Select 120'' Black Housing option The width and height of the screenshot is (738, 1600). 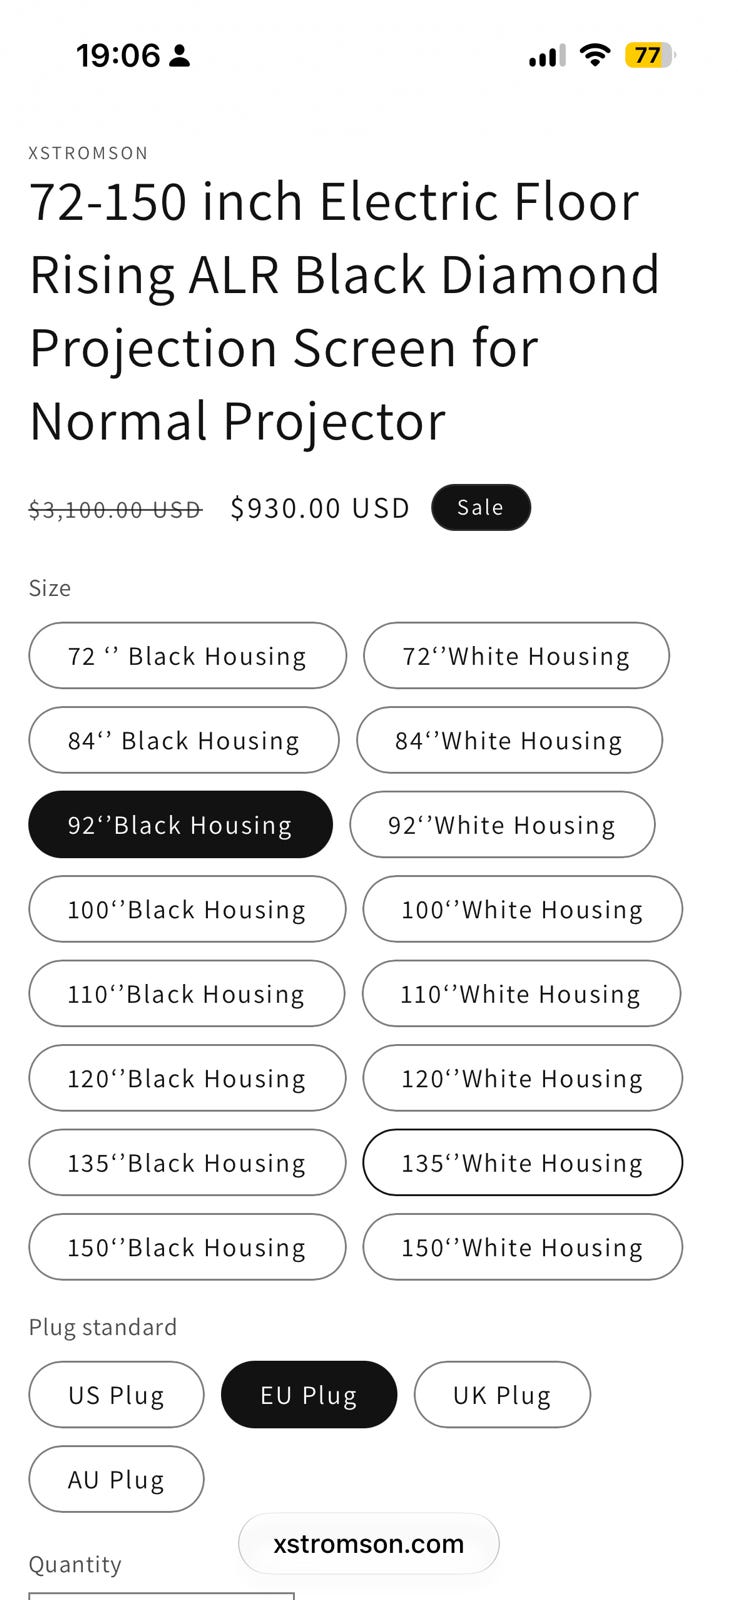(x=187, y=1078)
